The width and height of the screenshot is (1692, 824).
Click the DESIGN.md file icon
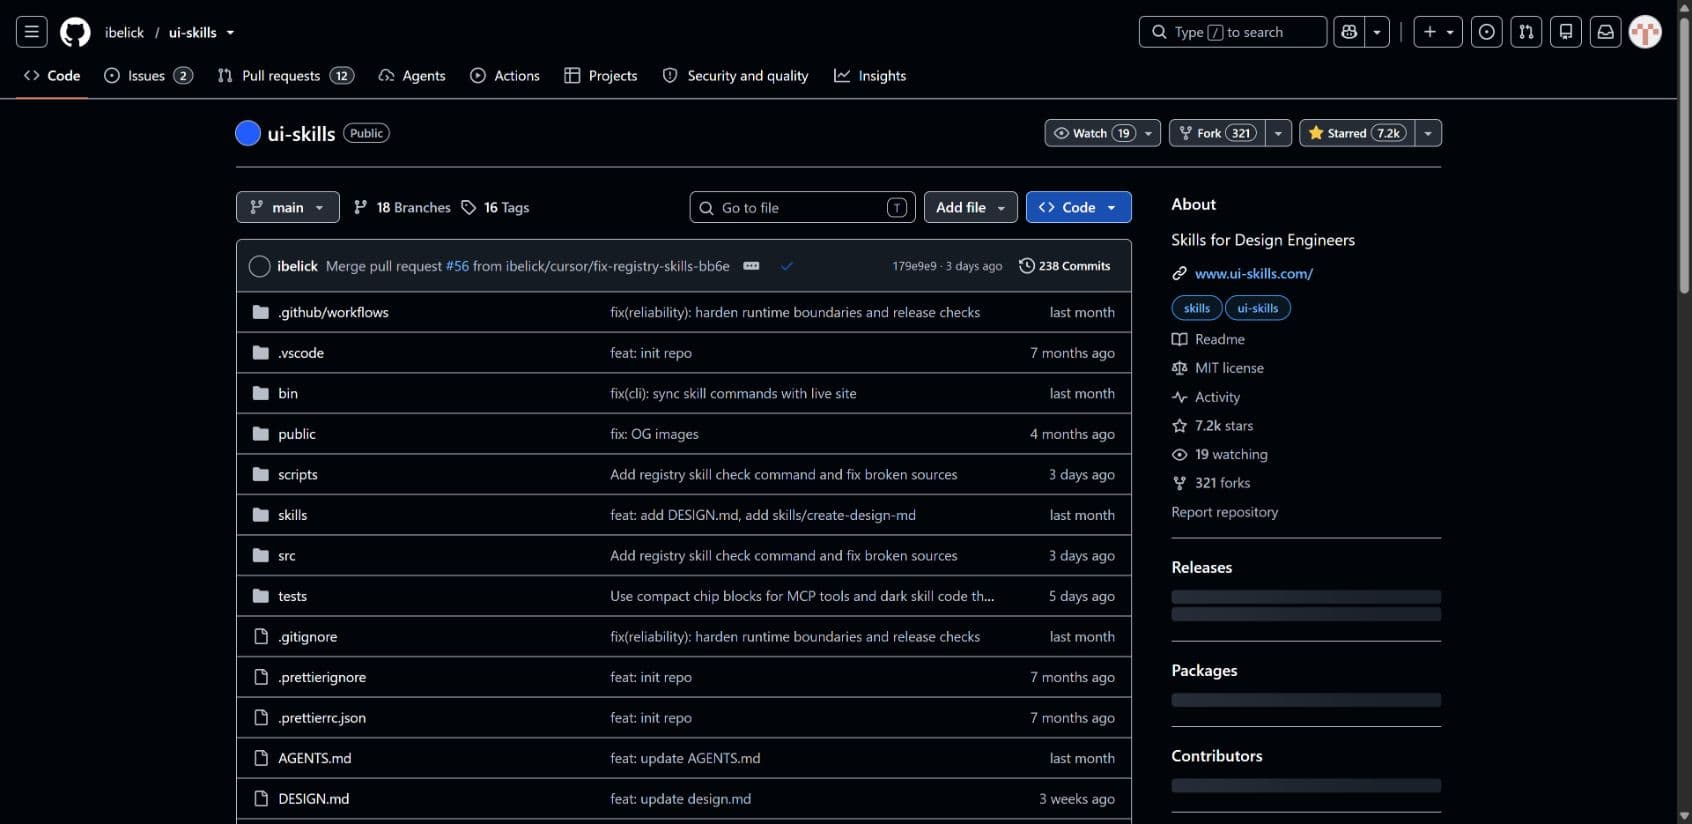click(261, 798)
